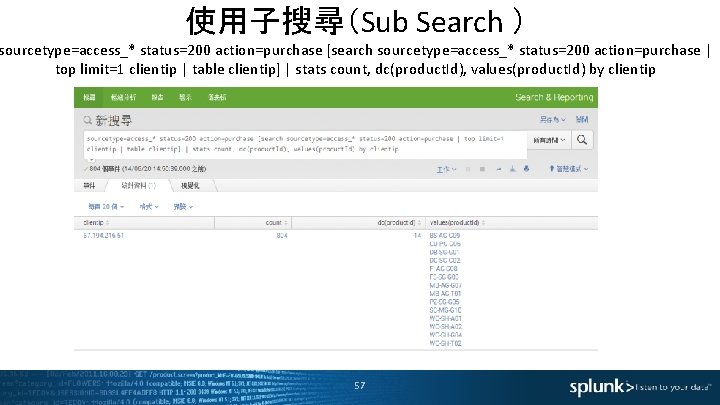Open the 儀表板 (Dashboards) nav tab
Image resolution: width=720 pixels, height=405 pixels.
click(217, 97)
